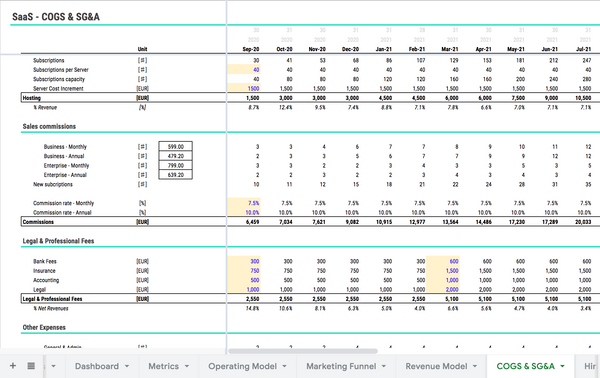Image resolution: width=600 pixels, height=378 pixels.
Task: Select the Operating Model tab
Action: pyautogui.click(x=242, y=366)
